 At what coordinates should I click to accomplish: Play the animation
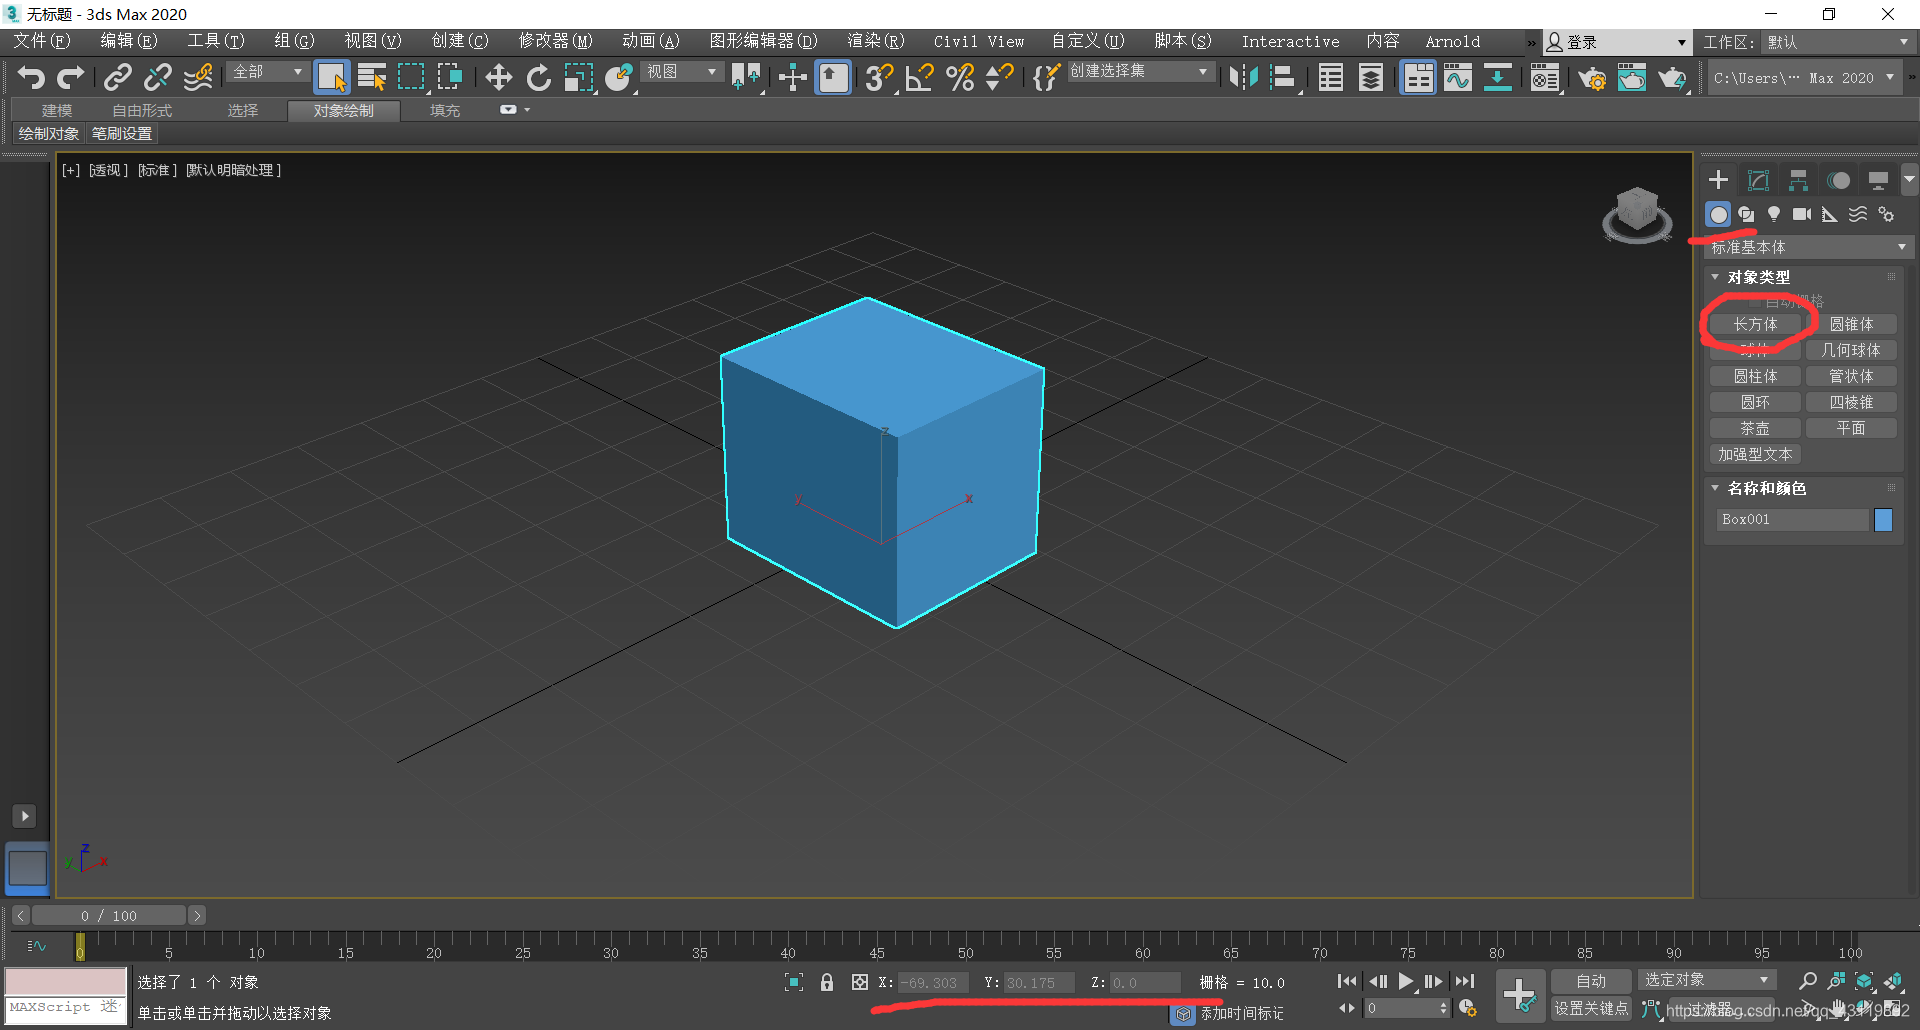point(1406,981)
